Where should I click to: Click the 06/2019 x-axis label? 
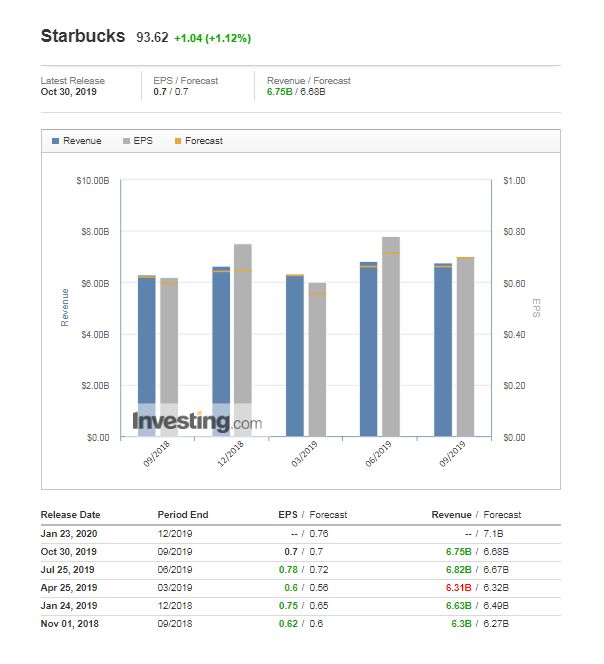click(x=378, y=454)
